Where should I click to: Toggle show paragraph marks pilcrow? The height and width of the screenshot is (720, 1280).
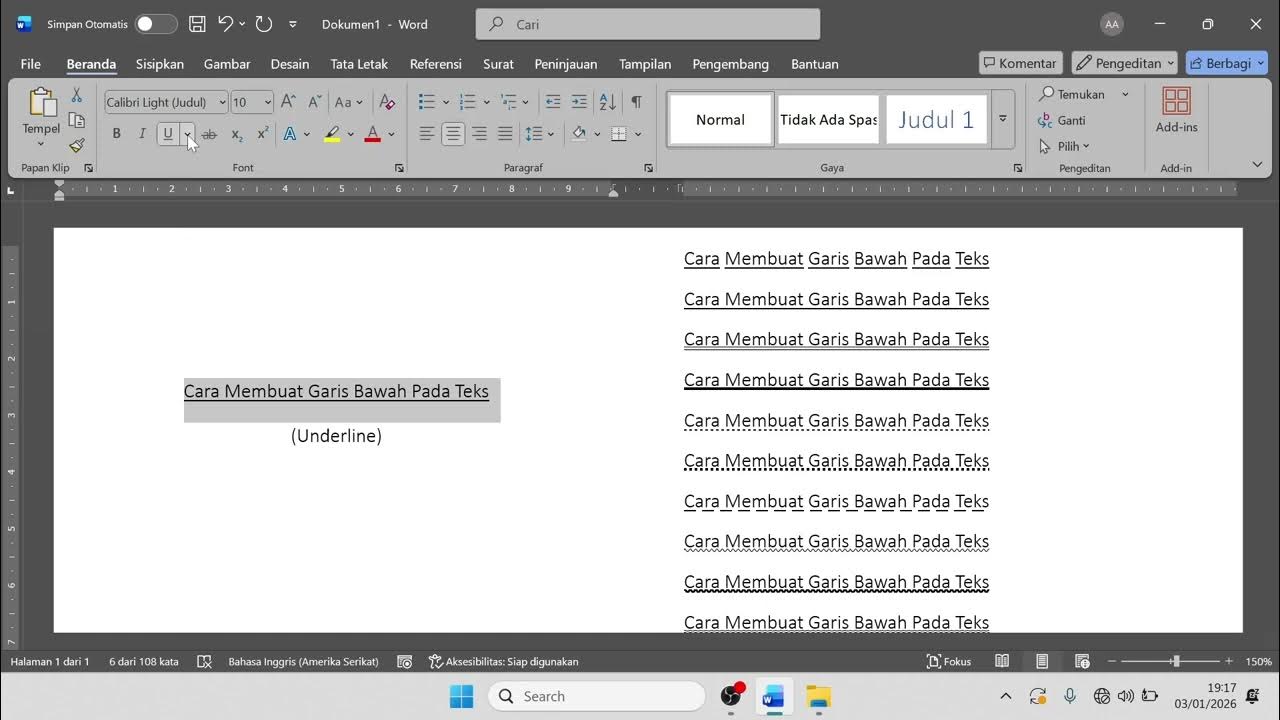[x=636, y=102]
